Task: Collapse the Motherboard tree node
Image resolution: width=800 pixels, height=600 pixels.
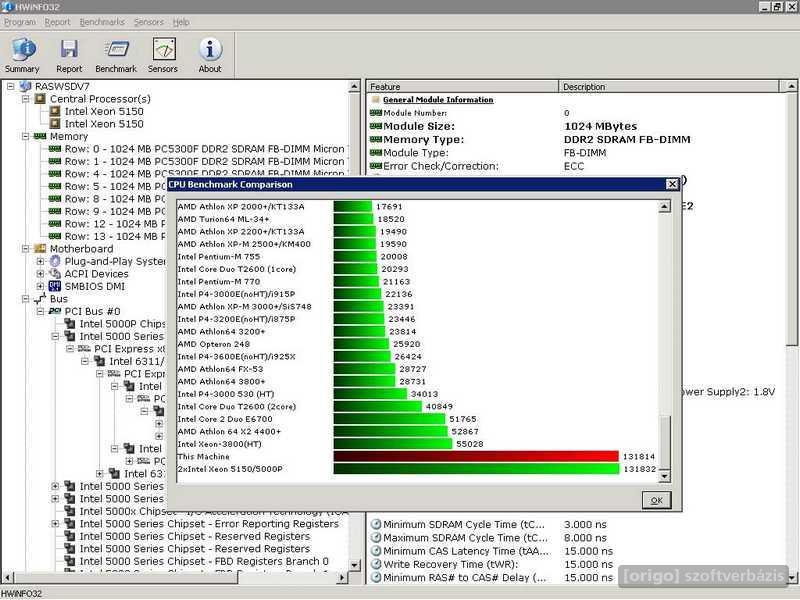Action: [x=26, y=248]
